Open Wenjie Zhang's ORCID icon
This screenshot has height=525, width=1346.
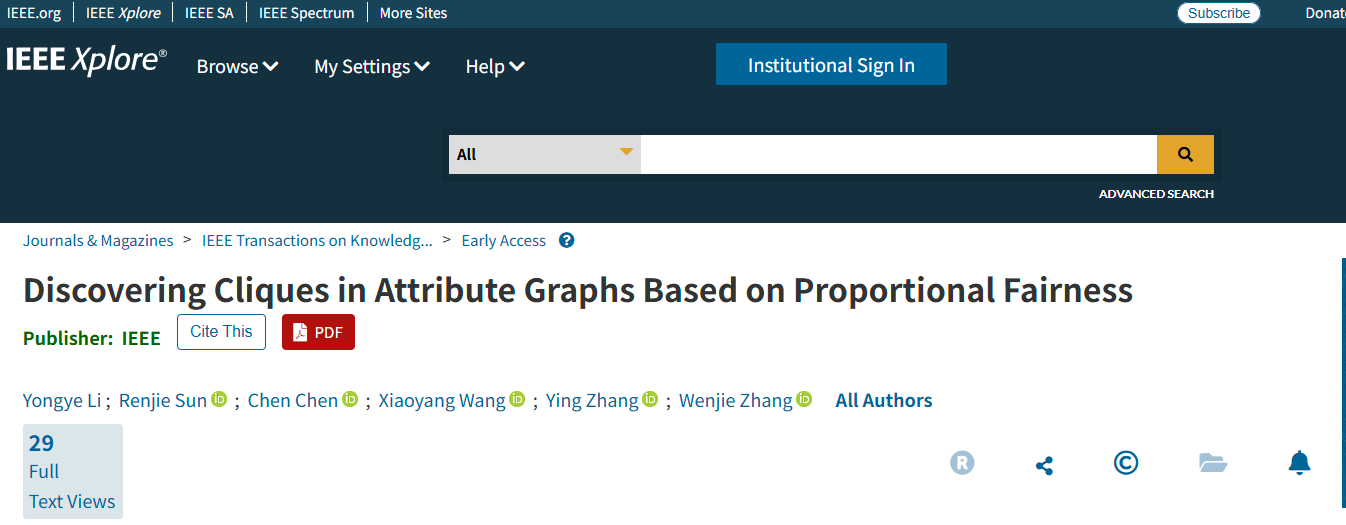point(804,399)
